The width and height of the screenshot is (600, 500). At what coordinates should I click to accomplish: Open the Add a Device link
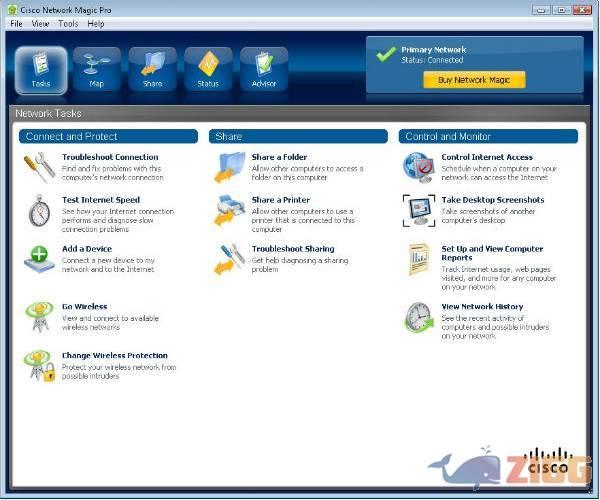87,249
